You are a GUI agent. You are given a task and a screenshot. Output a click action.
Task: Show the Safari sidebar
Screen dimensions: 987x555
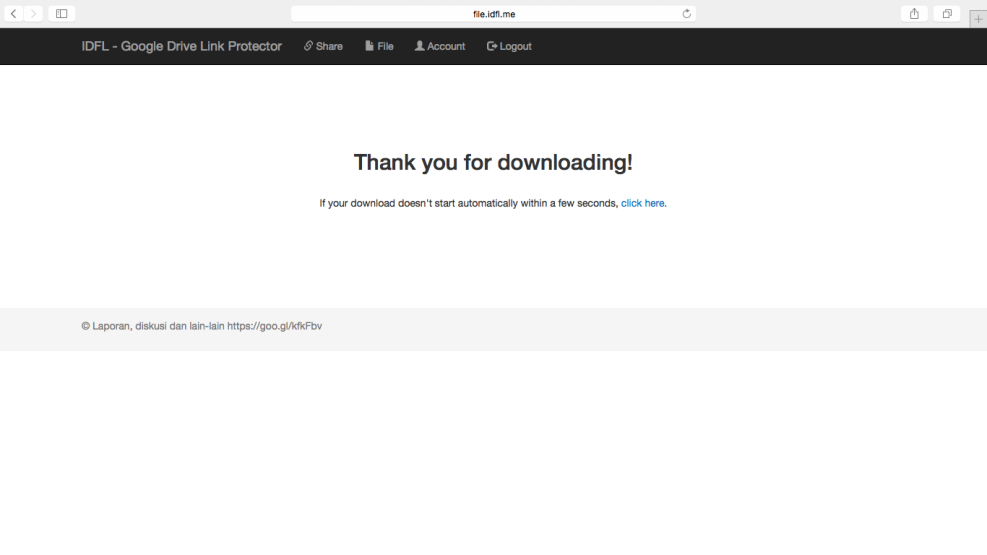(62, 14)
